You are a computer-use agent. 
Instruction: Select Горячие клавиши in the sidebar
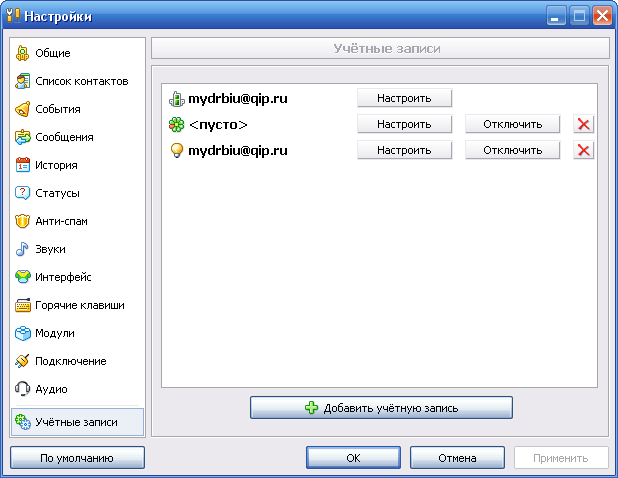[78, 305]
